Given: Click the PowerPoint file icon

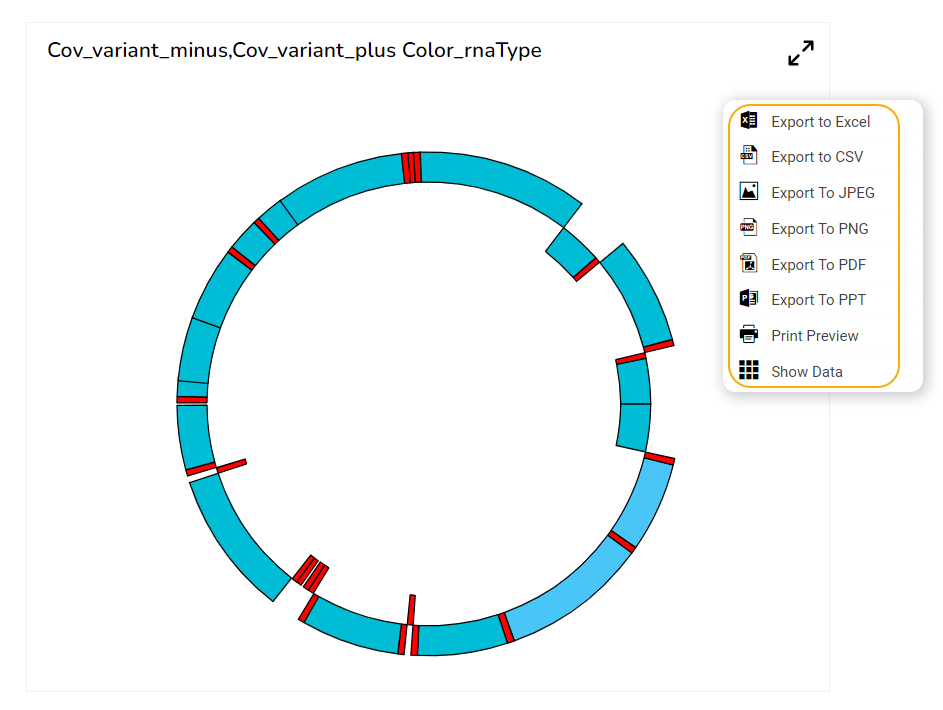Looking at the screenshot, I should click(749, 299).
